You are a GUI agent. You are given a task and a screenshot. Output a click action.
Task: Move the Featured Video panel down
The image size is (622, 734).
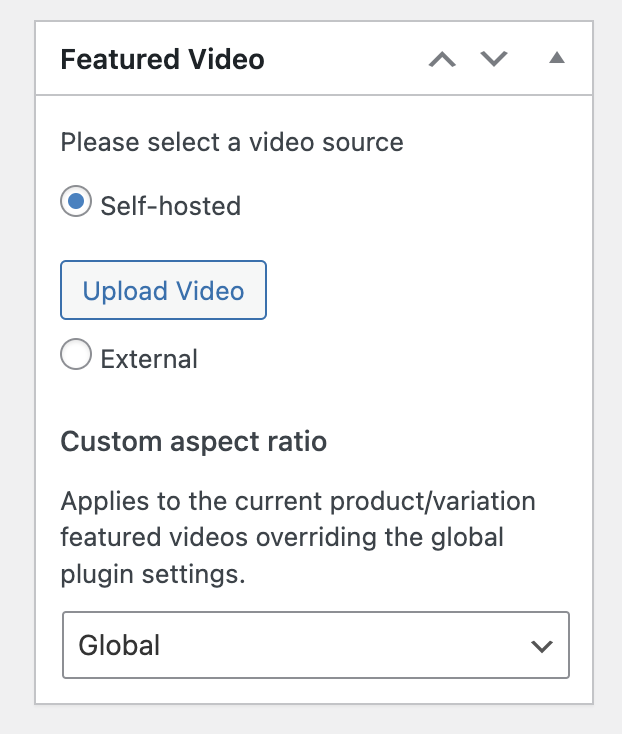494,60
